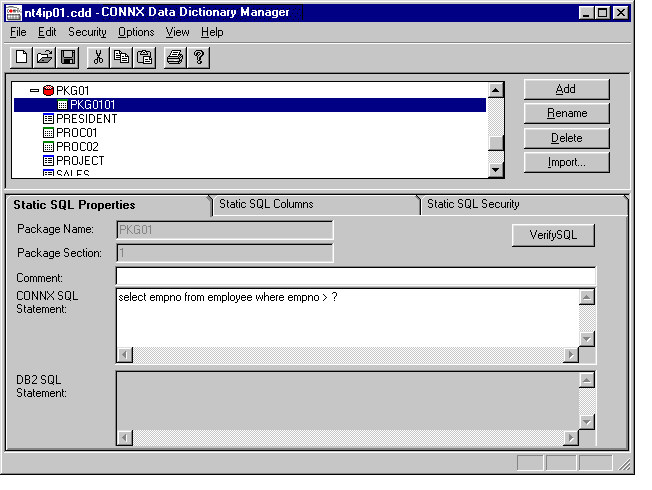Image resolution: width=652 pixels, height=490 pixels.
Task: Click the Comment input field
Action: click(356, 277)
